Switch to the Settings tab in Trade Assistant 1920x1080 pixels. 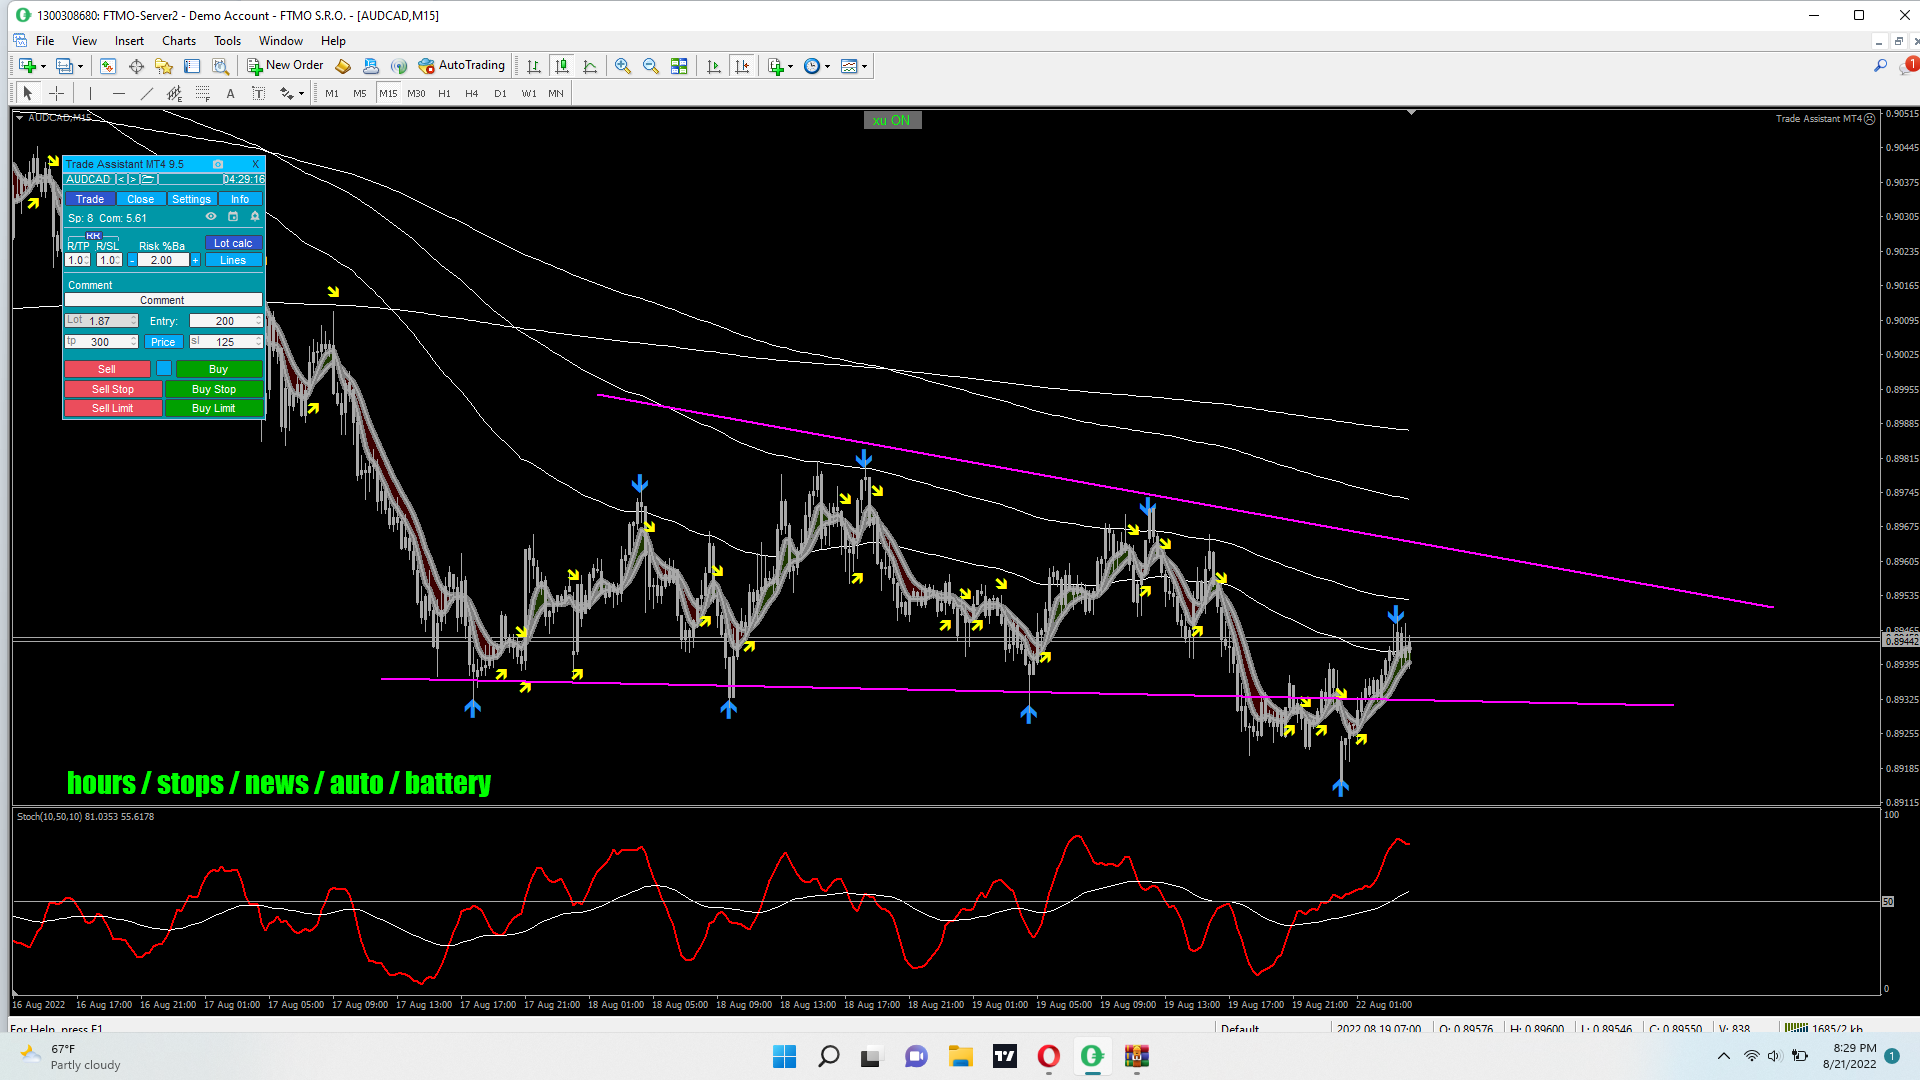click(191, 199)
